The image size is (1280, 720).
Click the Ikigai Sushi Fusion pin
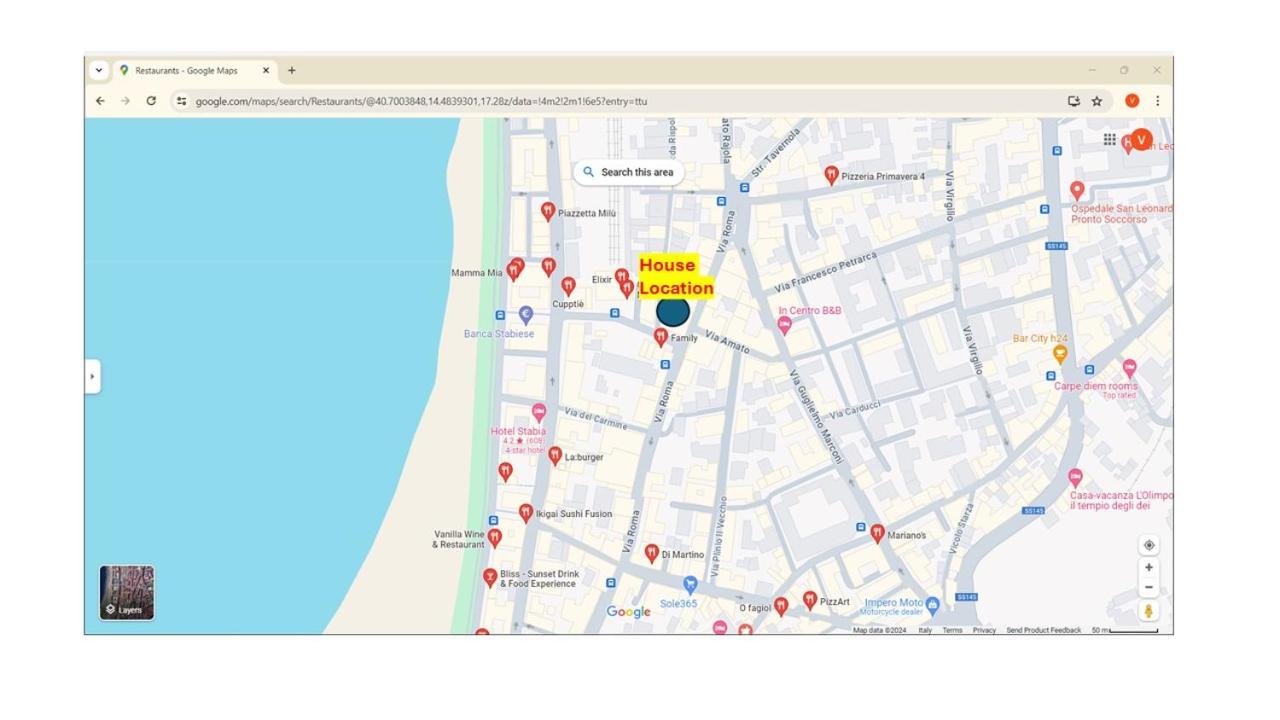525,513
